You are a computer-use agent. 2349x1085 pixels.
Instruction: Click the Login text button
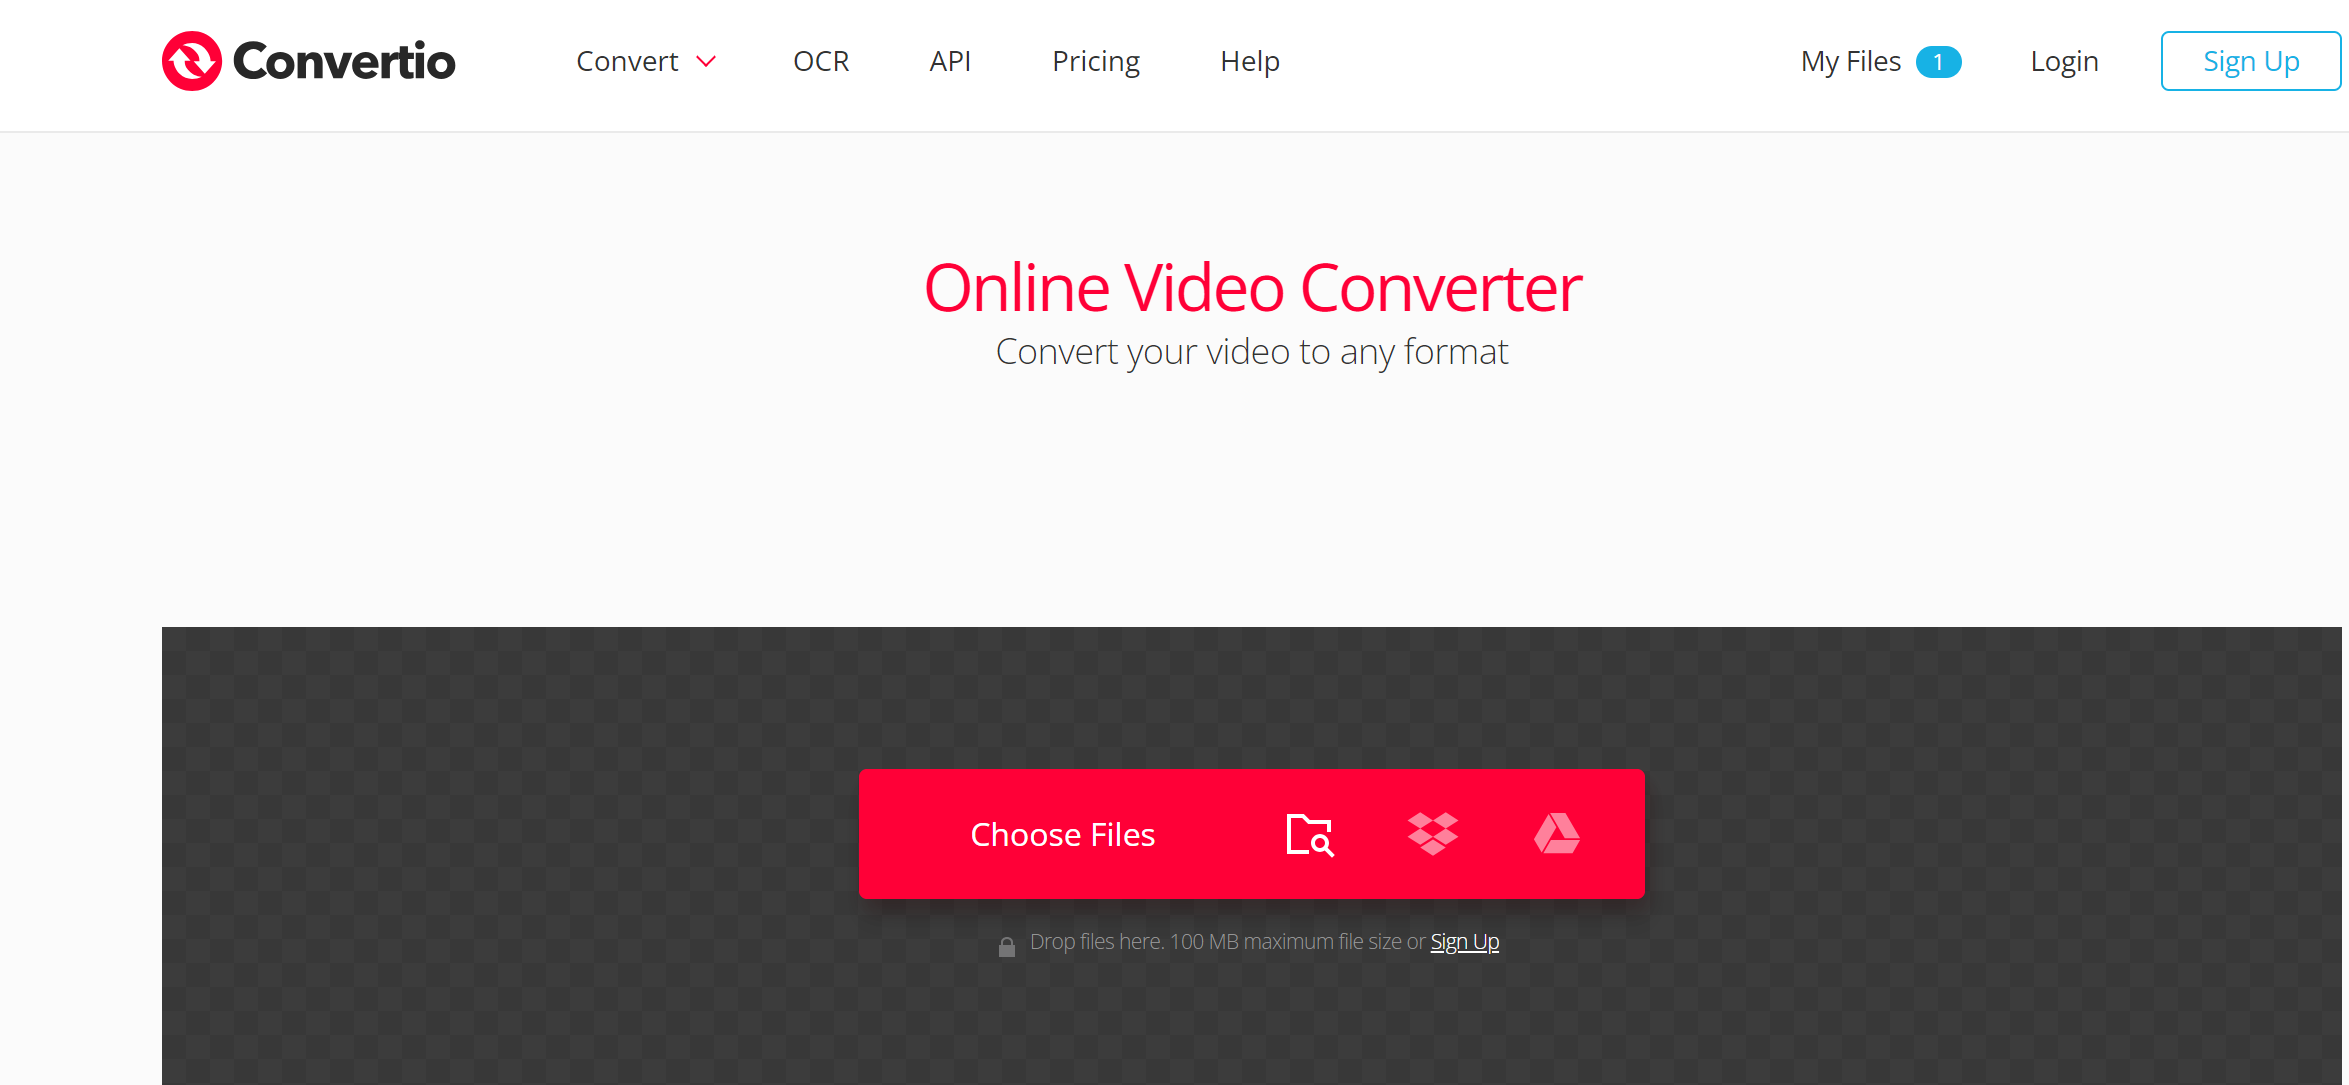pos(2063,60)
